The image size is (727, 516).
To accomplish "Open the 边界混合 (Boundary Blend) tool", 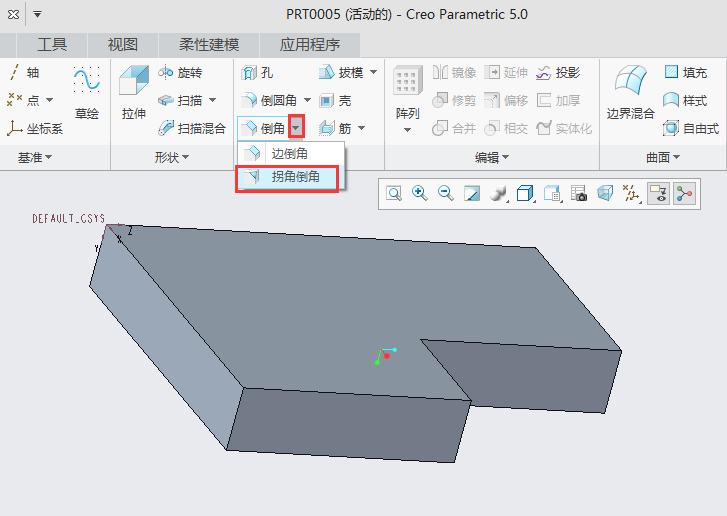I will pos(630,93).
